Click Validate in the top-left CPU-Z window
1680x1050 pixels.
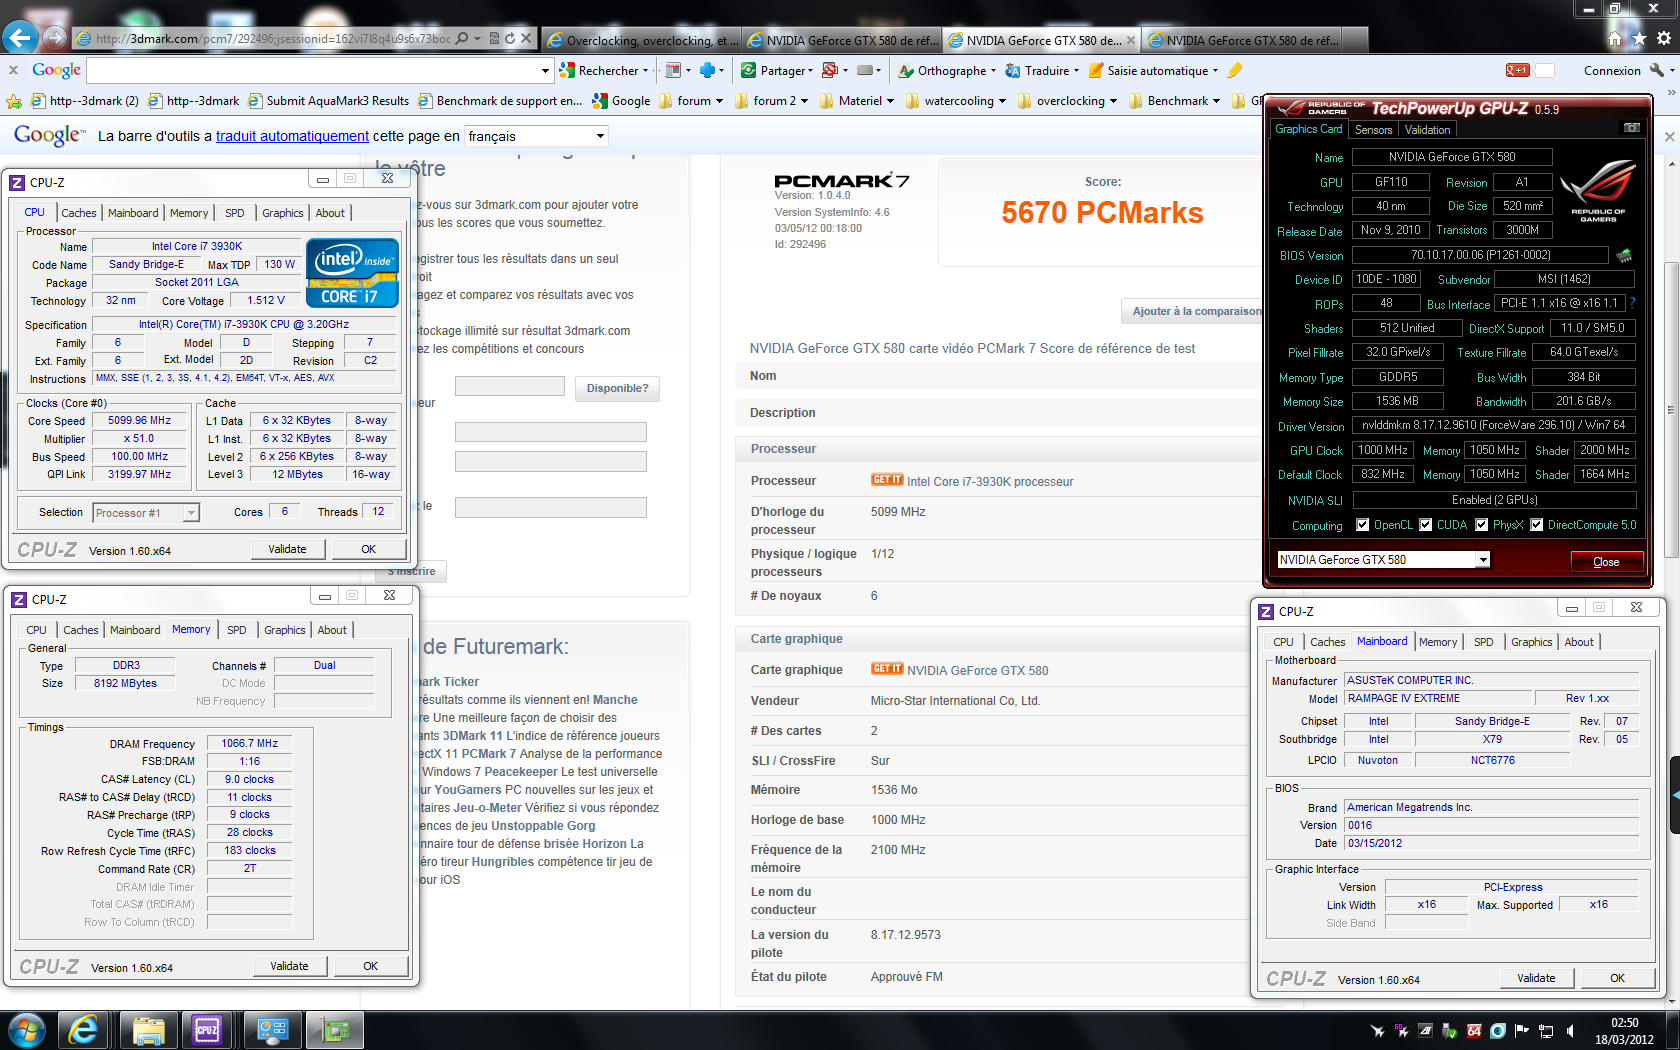click(287, 549)
